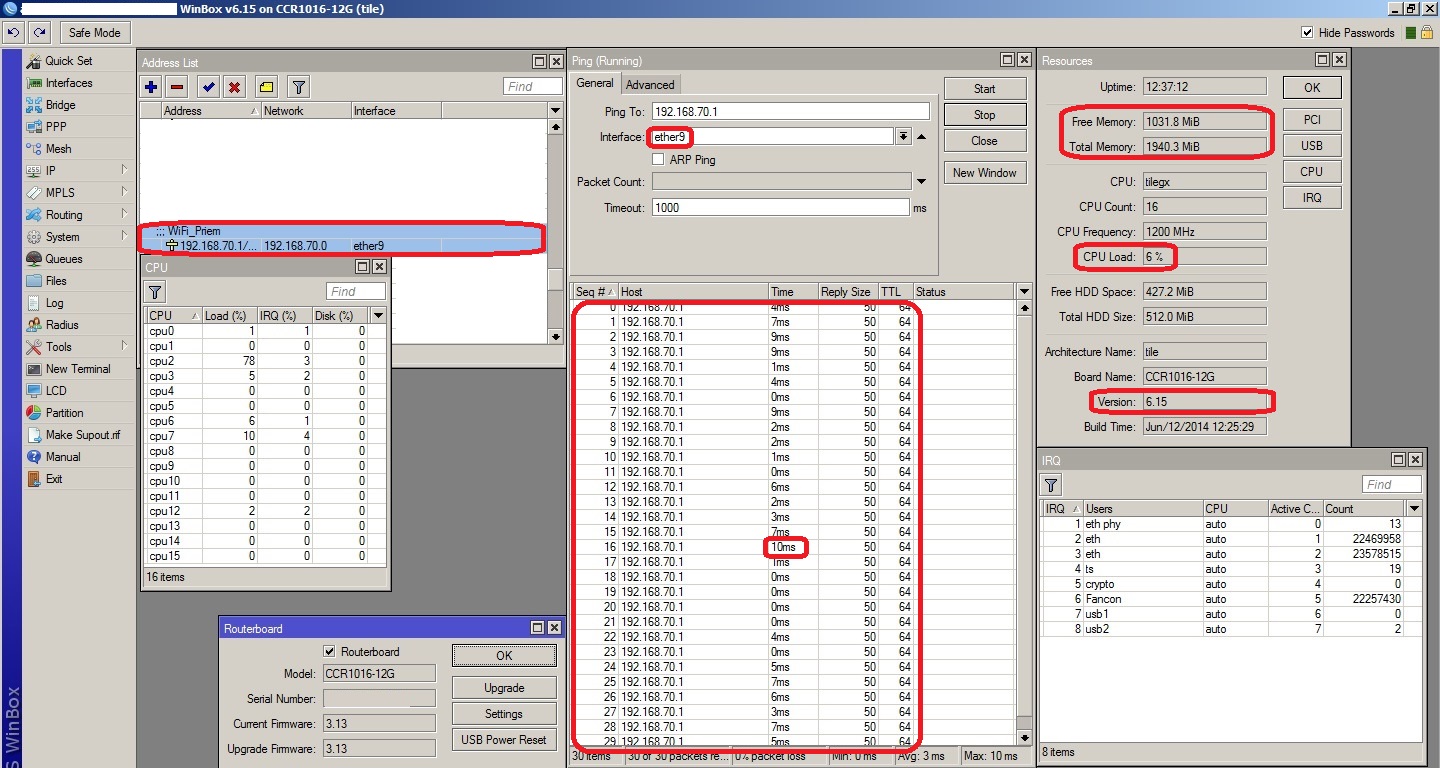Image resolution: width=1440 pixels, height=768 pixels.
Task: Click the Undo arrow in top toolbar
Action: [14, 33]
